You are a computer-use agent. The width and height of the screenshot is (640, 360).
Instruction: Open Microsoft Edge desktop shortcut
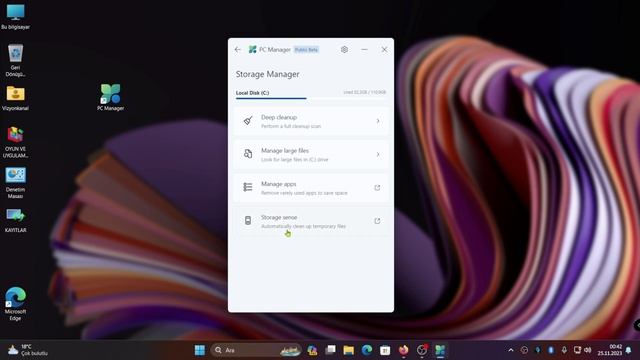pyautogui.click(x=16, y=303)
